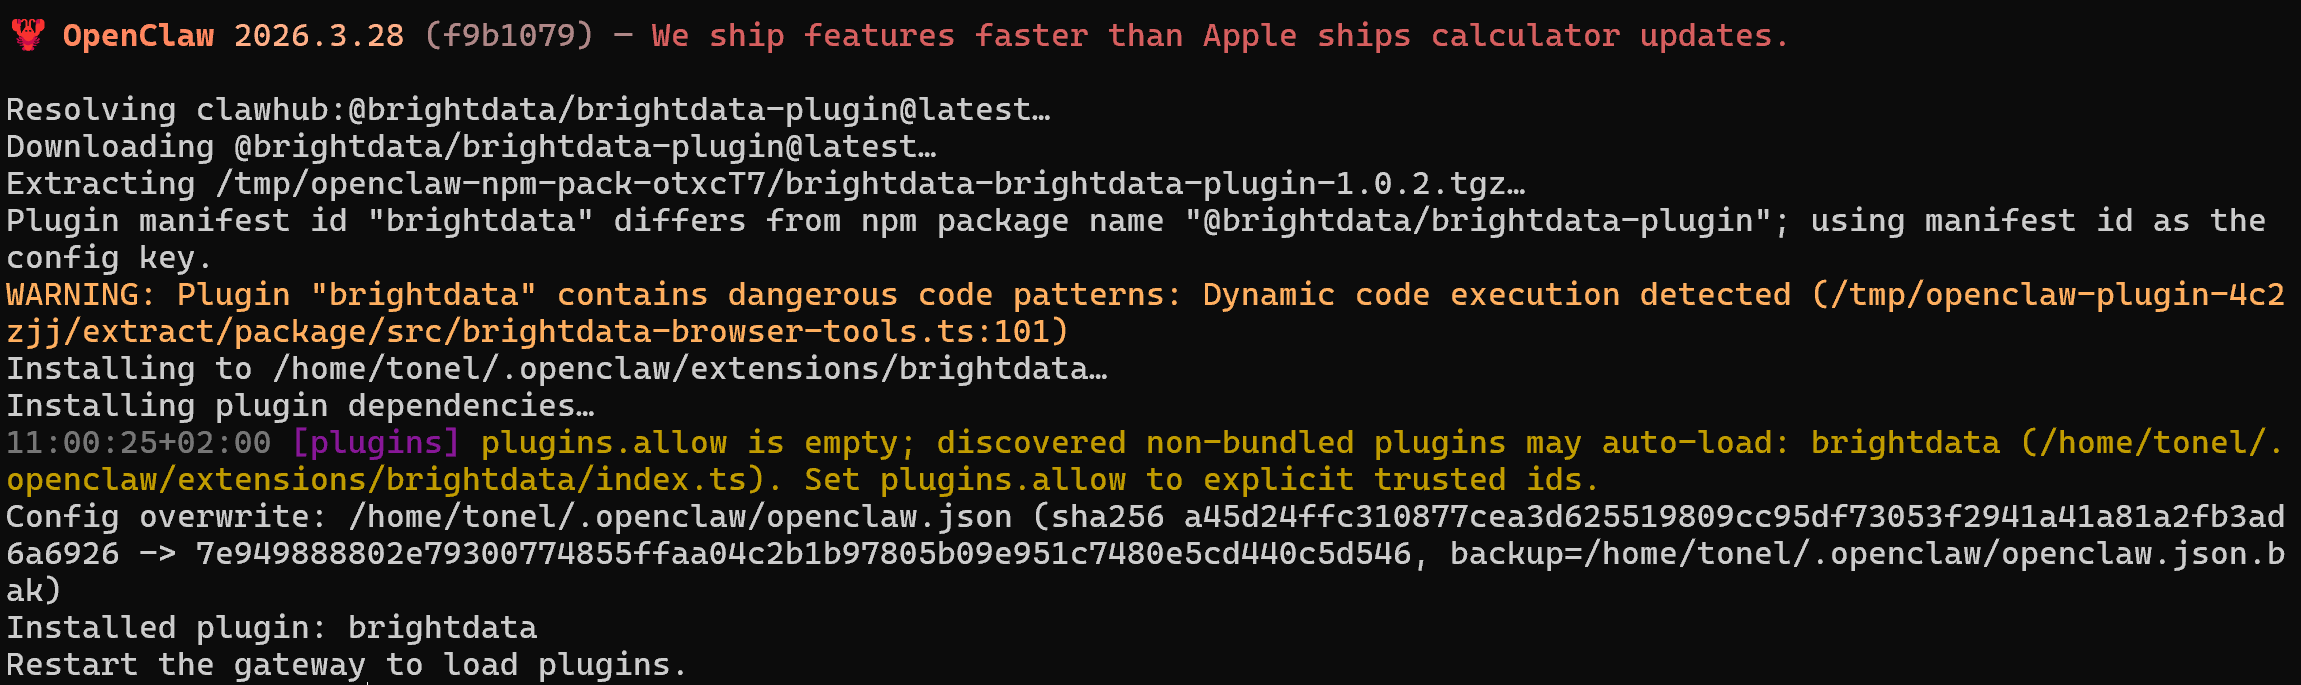The width and height of the screenshot is (2301, 685).
Task: Click the OpenClaw lobster logo icon
Action: (x=27, y=35)
